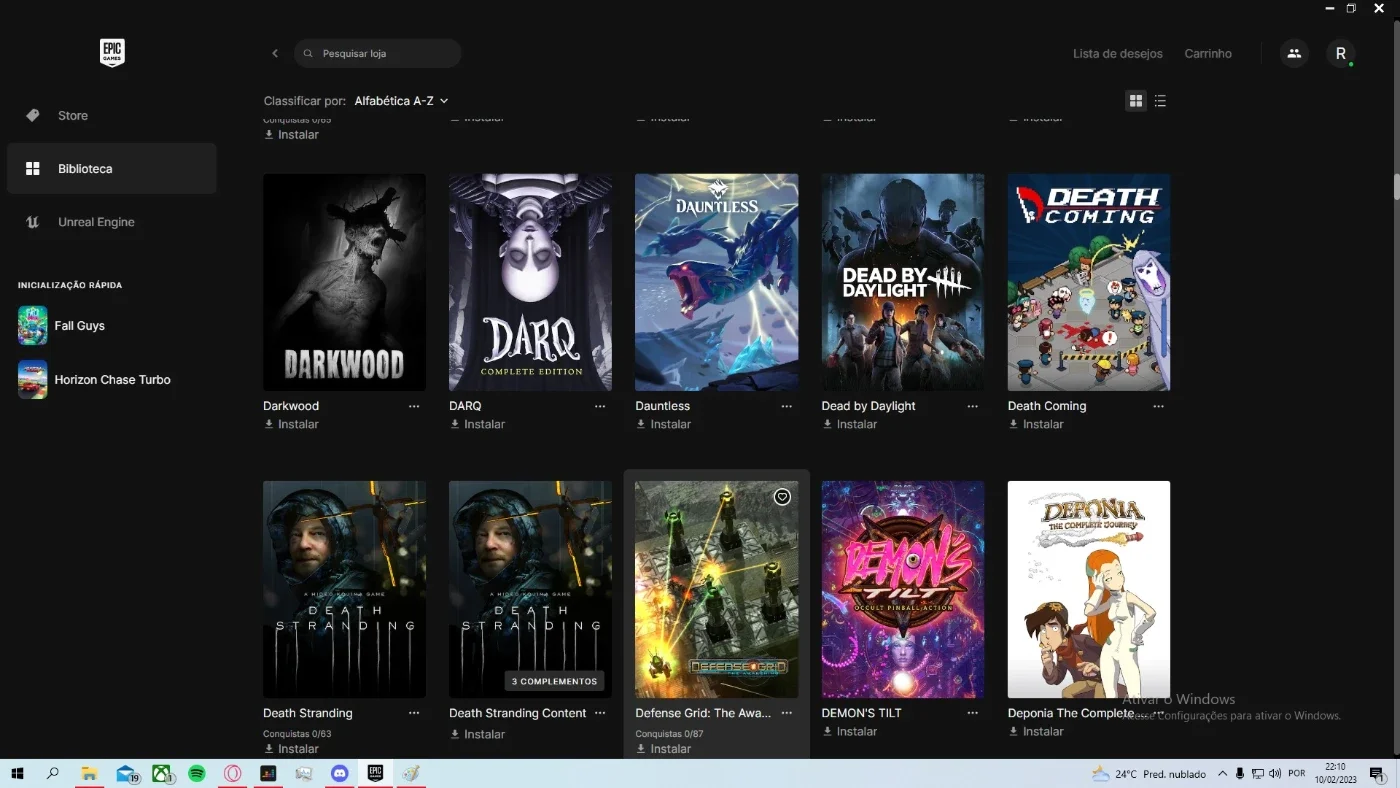Open the notification center icon
Screen dimensions: 1400x788
1377,773
